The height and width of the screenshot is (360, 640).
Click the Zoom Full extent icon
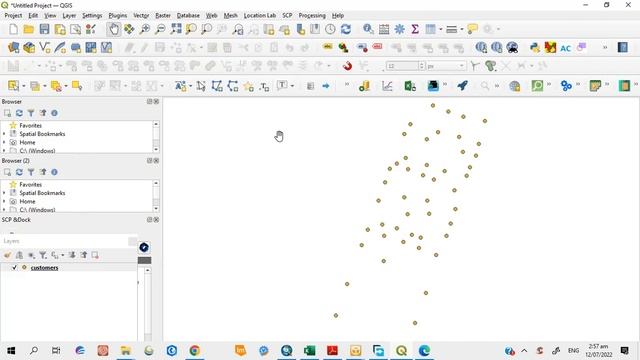176,29
